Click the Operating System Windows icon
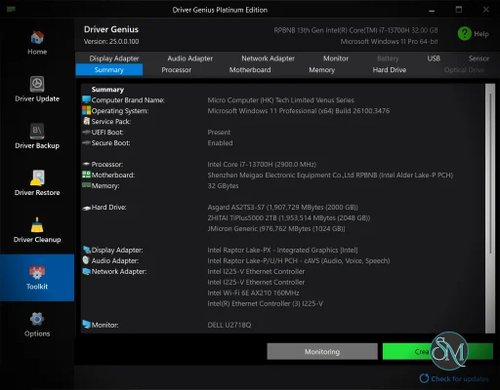 (x=86, y=110)
